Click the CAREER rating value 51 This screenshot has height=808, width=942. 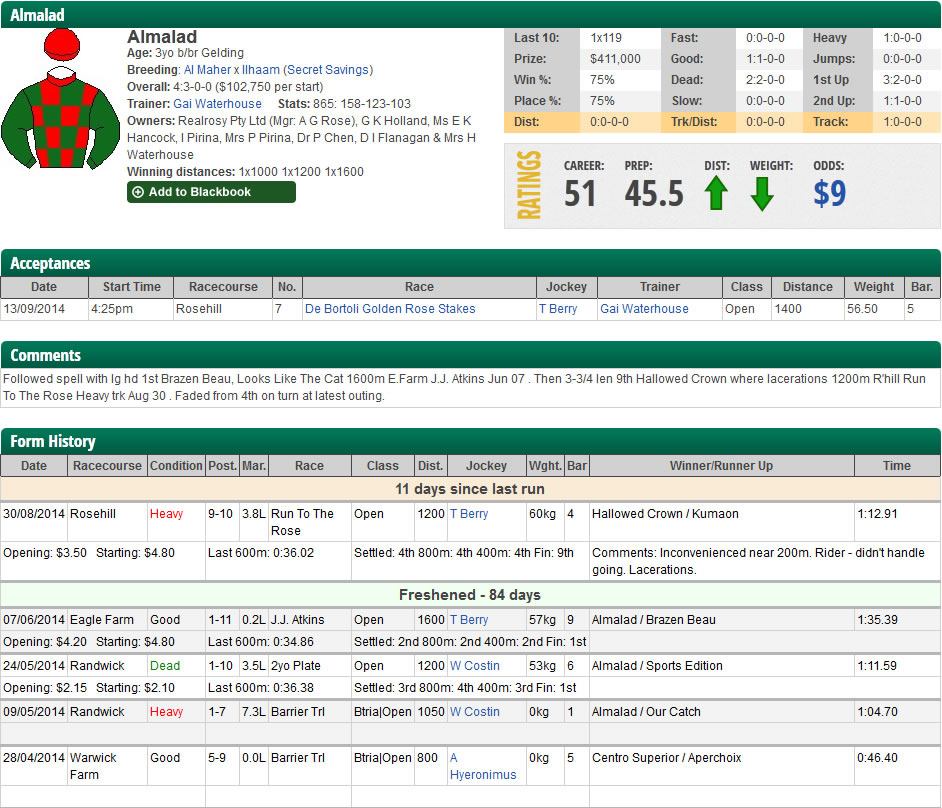pos(580,193)
